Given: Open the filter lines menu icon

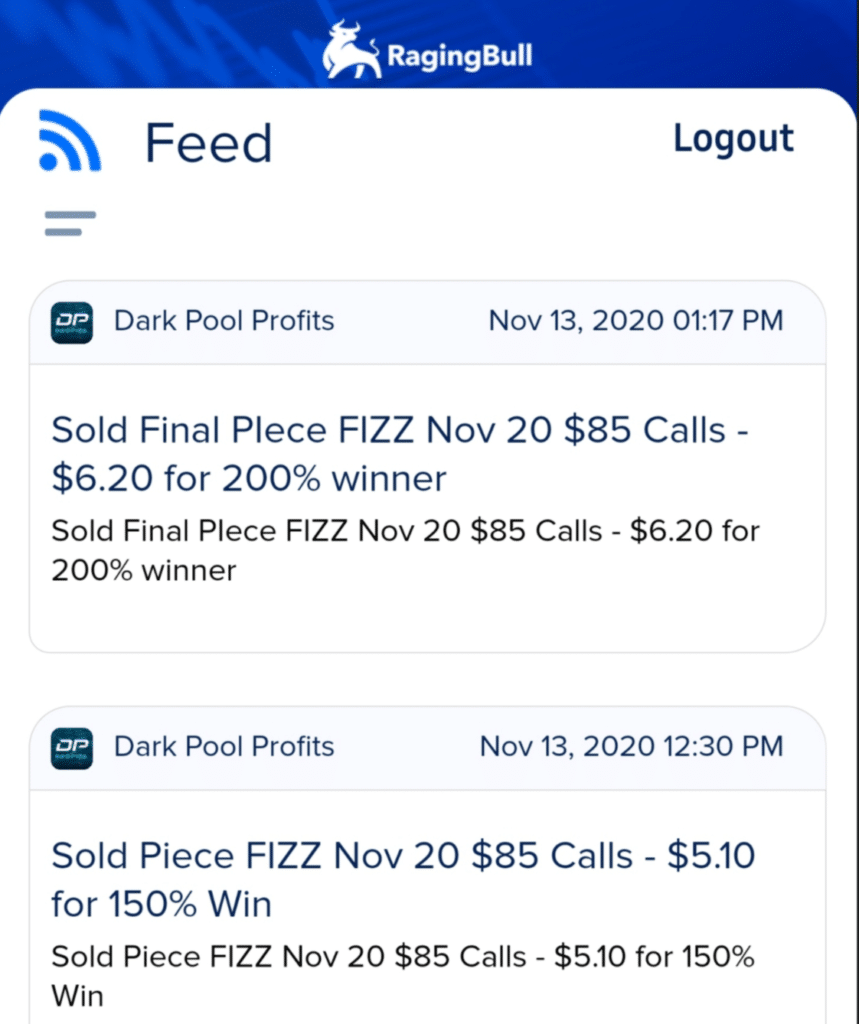Looking at the screenshot, I should [x=70, y=223].
